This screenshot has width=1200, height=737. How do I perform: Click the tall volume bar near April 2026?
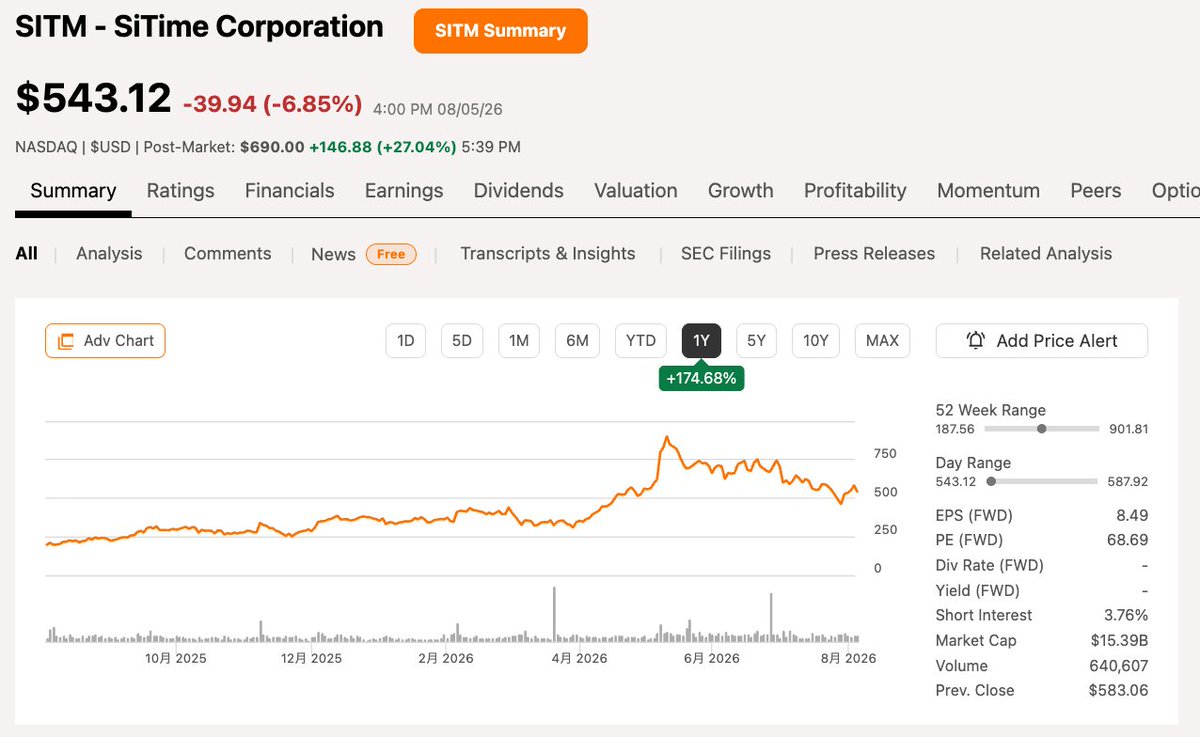pos(553,615)
